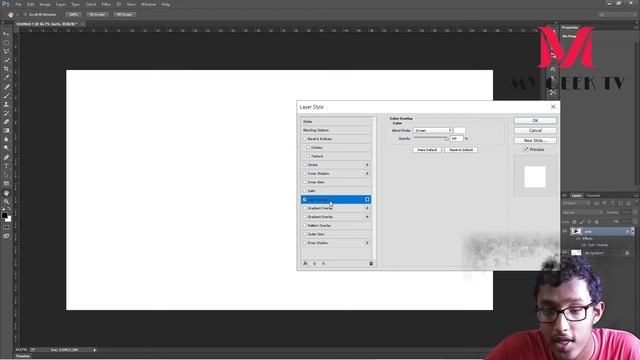Select the Gradient tool
Image resolution: width=640 pixels, height=360 pixels.
[x=6, y=130]
